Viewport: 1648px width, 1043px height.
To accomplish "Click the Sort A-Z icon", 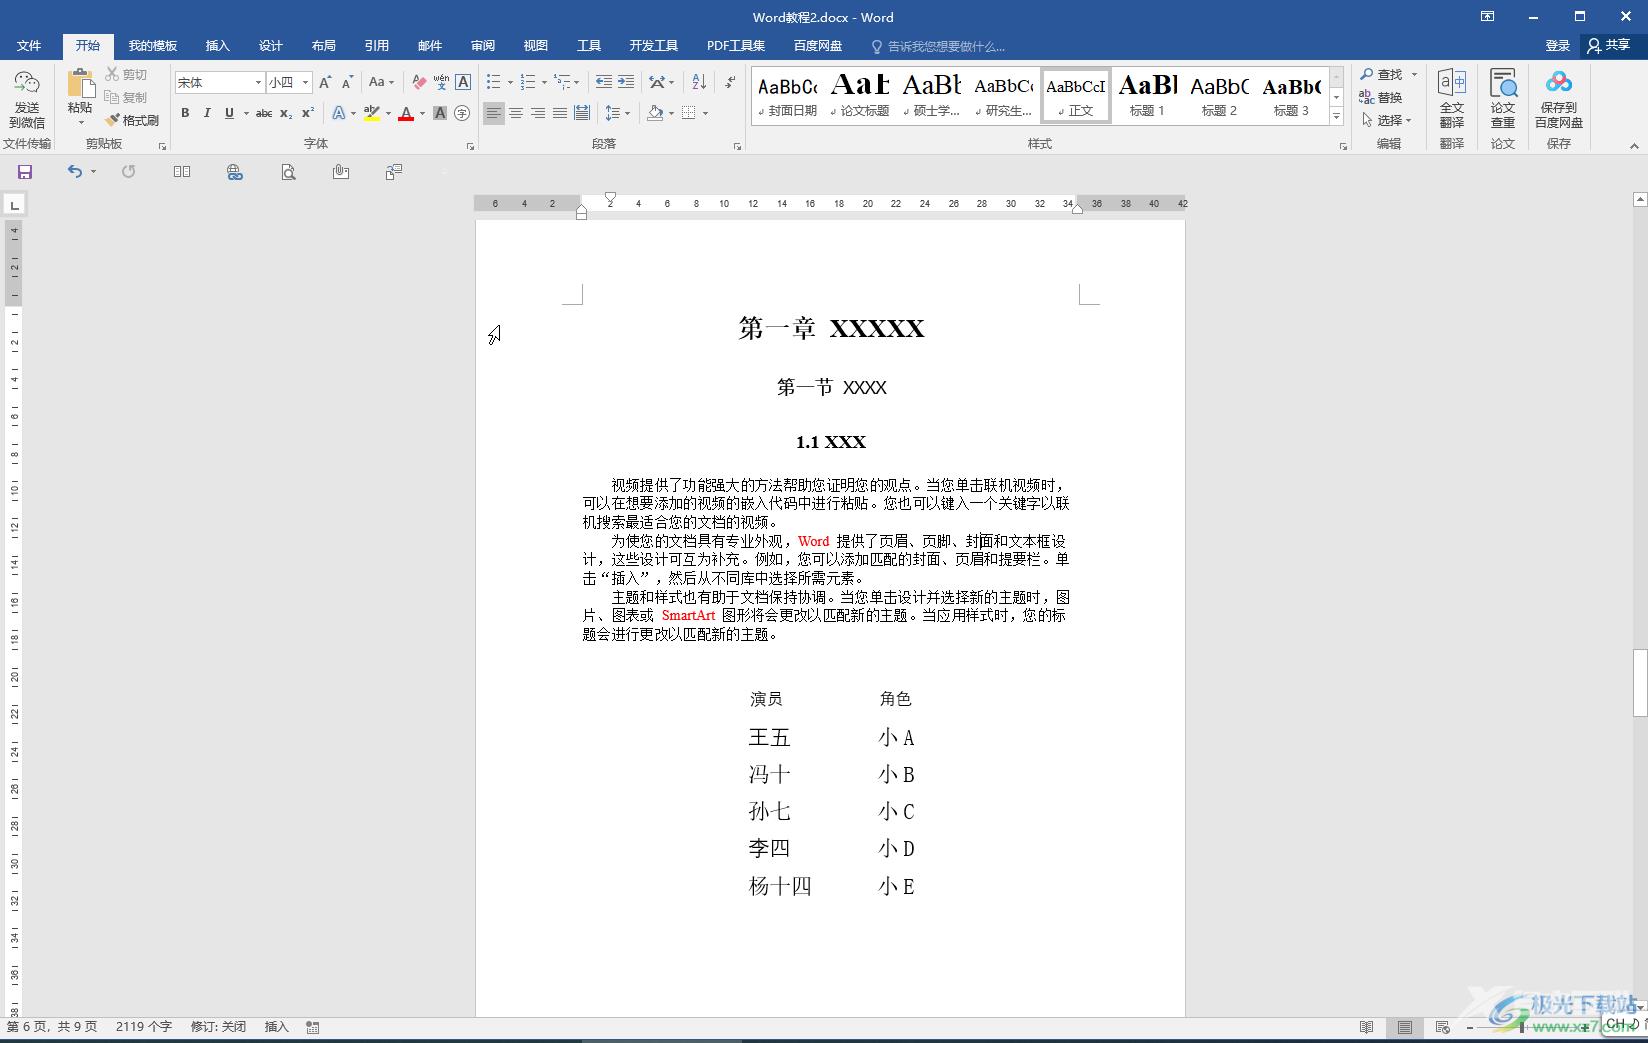I will tap(699, 82).
